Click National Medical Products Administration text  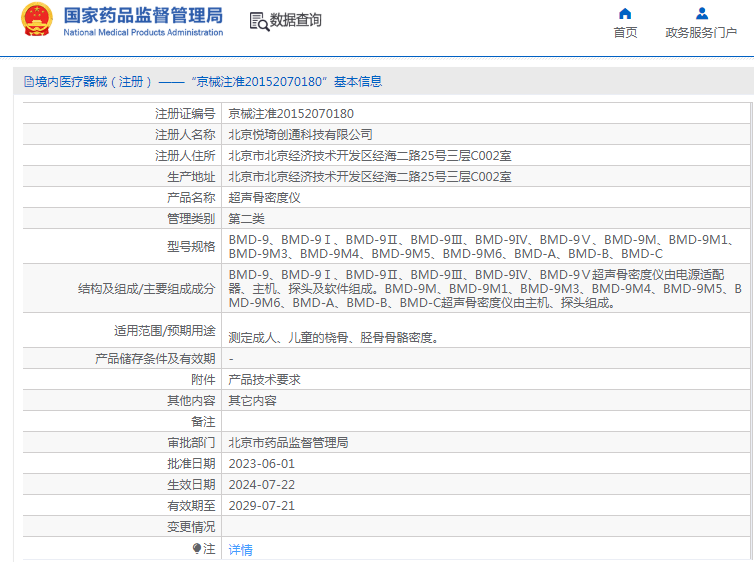click(x=143, y=33)
